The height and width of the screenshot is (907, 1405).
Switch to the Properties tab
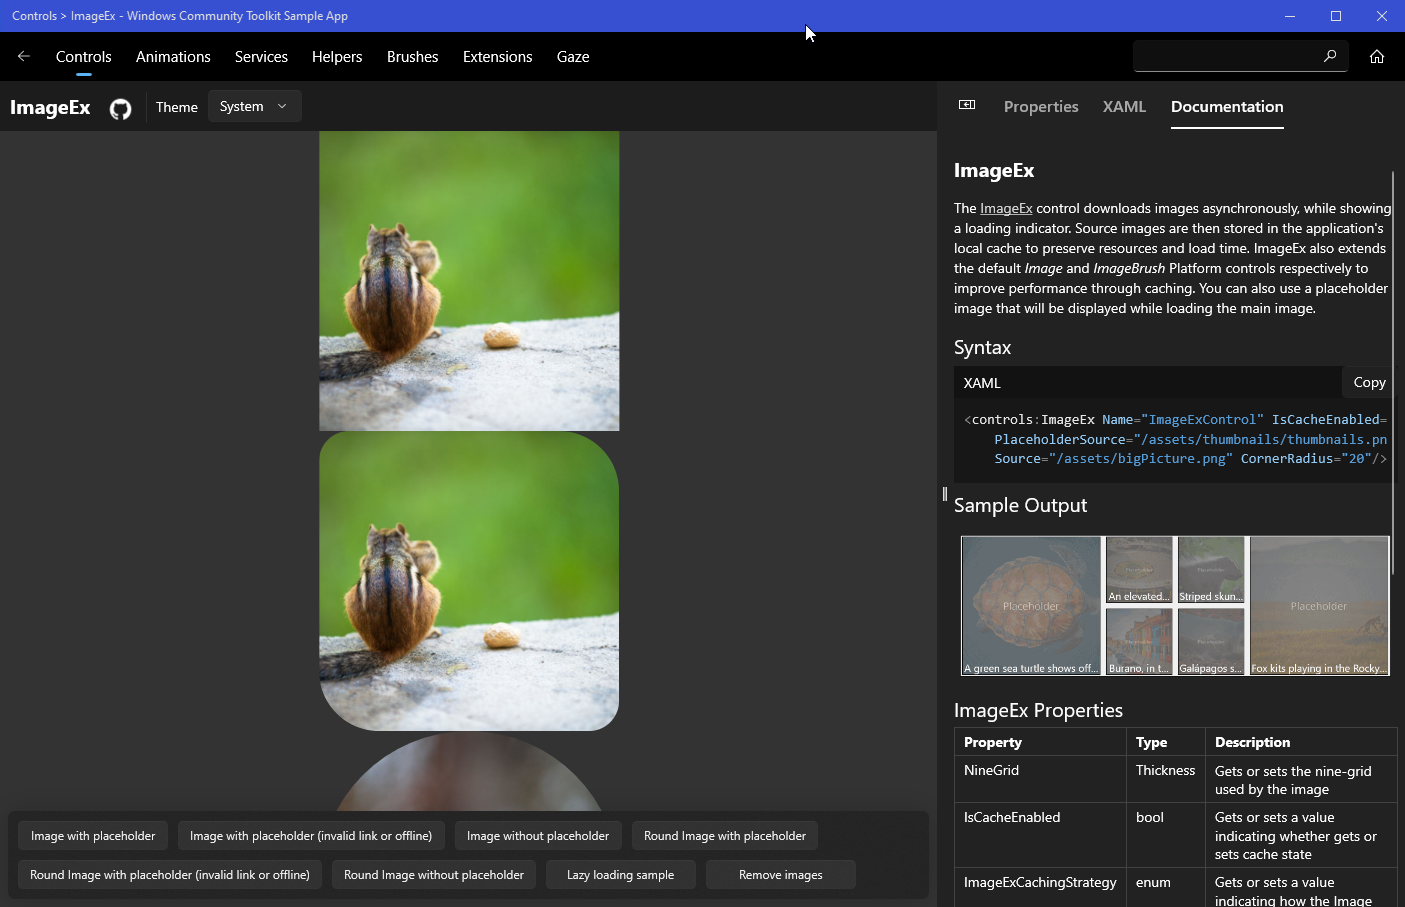(x=1041, y=107)
